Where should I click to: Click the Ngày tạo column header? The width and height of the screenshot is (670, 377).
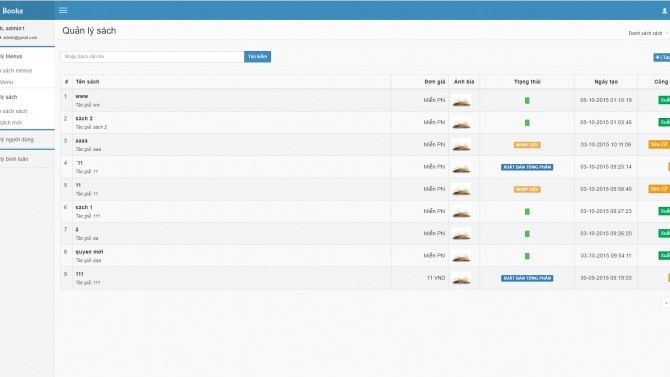606,82
